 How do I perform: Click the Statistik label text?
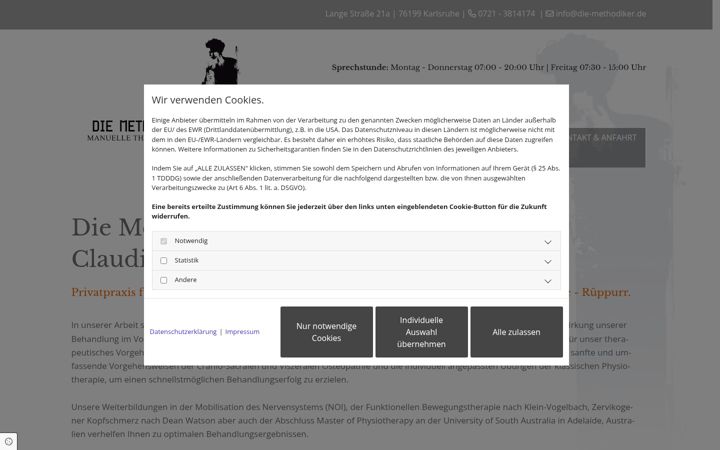186,260
